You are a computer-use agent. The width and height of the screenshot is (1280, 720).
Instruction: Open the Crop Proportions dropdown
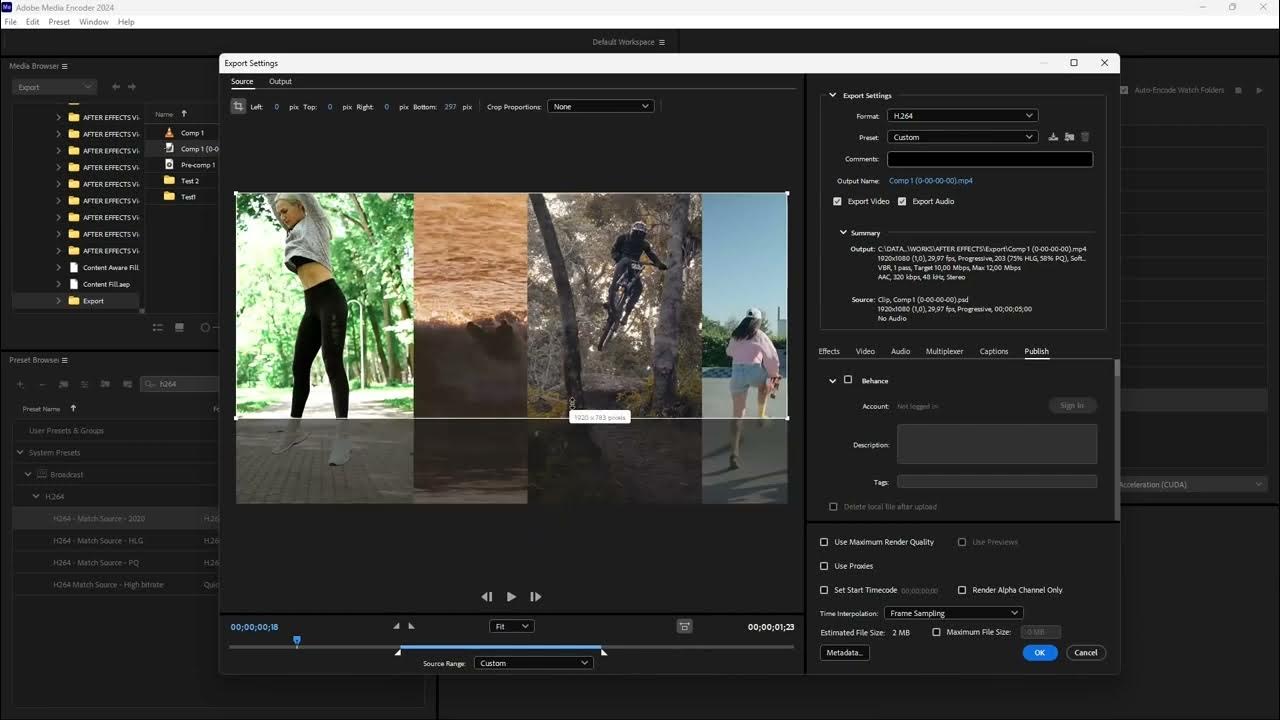click(x=601, y=106)
